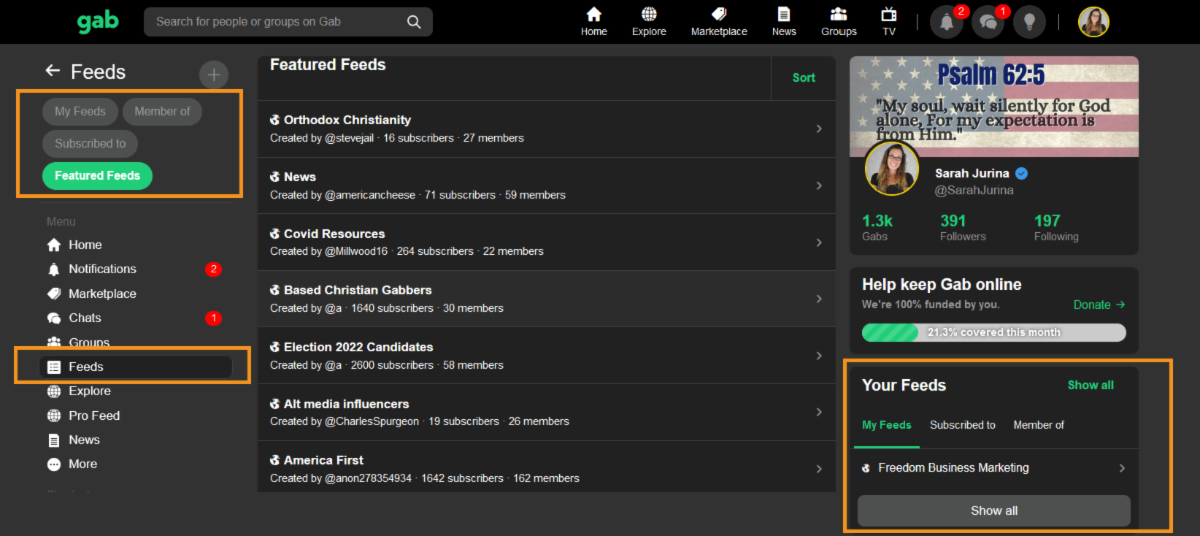Click the Donate link
Viewport: 1200px width, 536px height.
1098,305
